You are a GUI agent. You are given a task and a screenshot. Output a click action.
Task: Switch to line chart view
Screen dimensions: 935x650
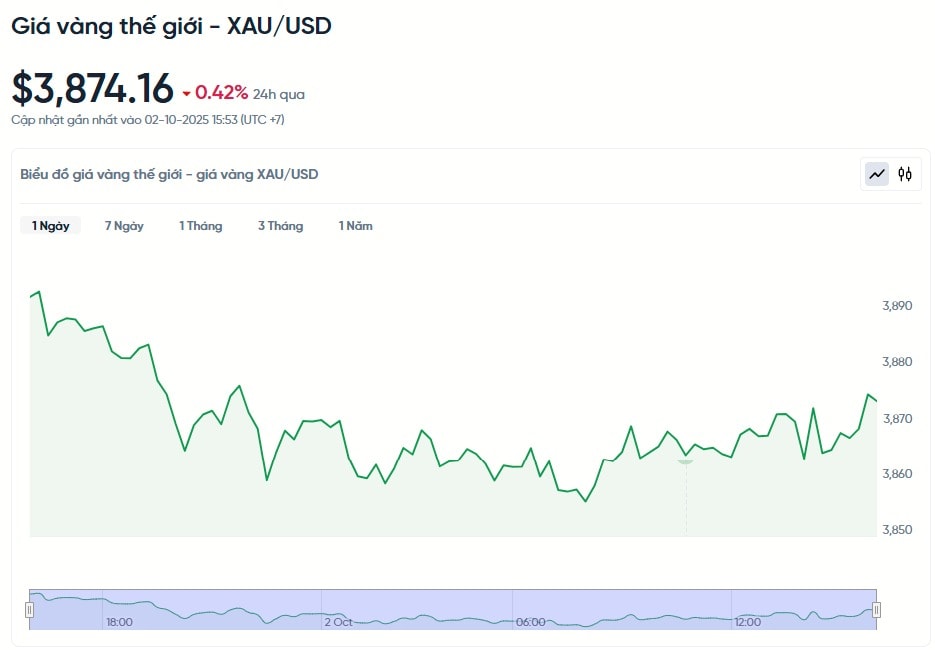[877, 174]
